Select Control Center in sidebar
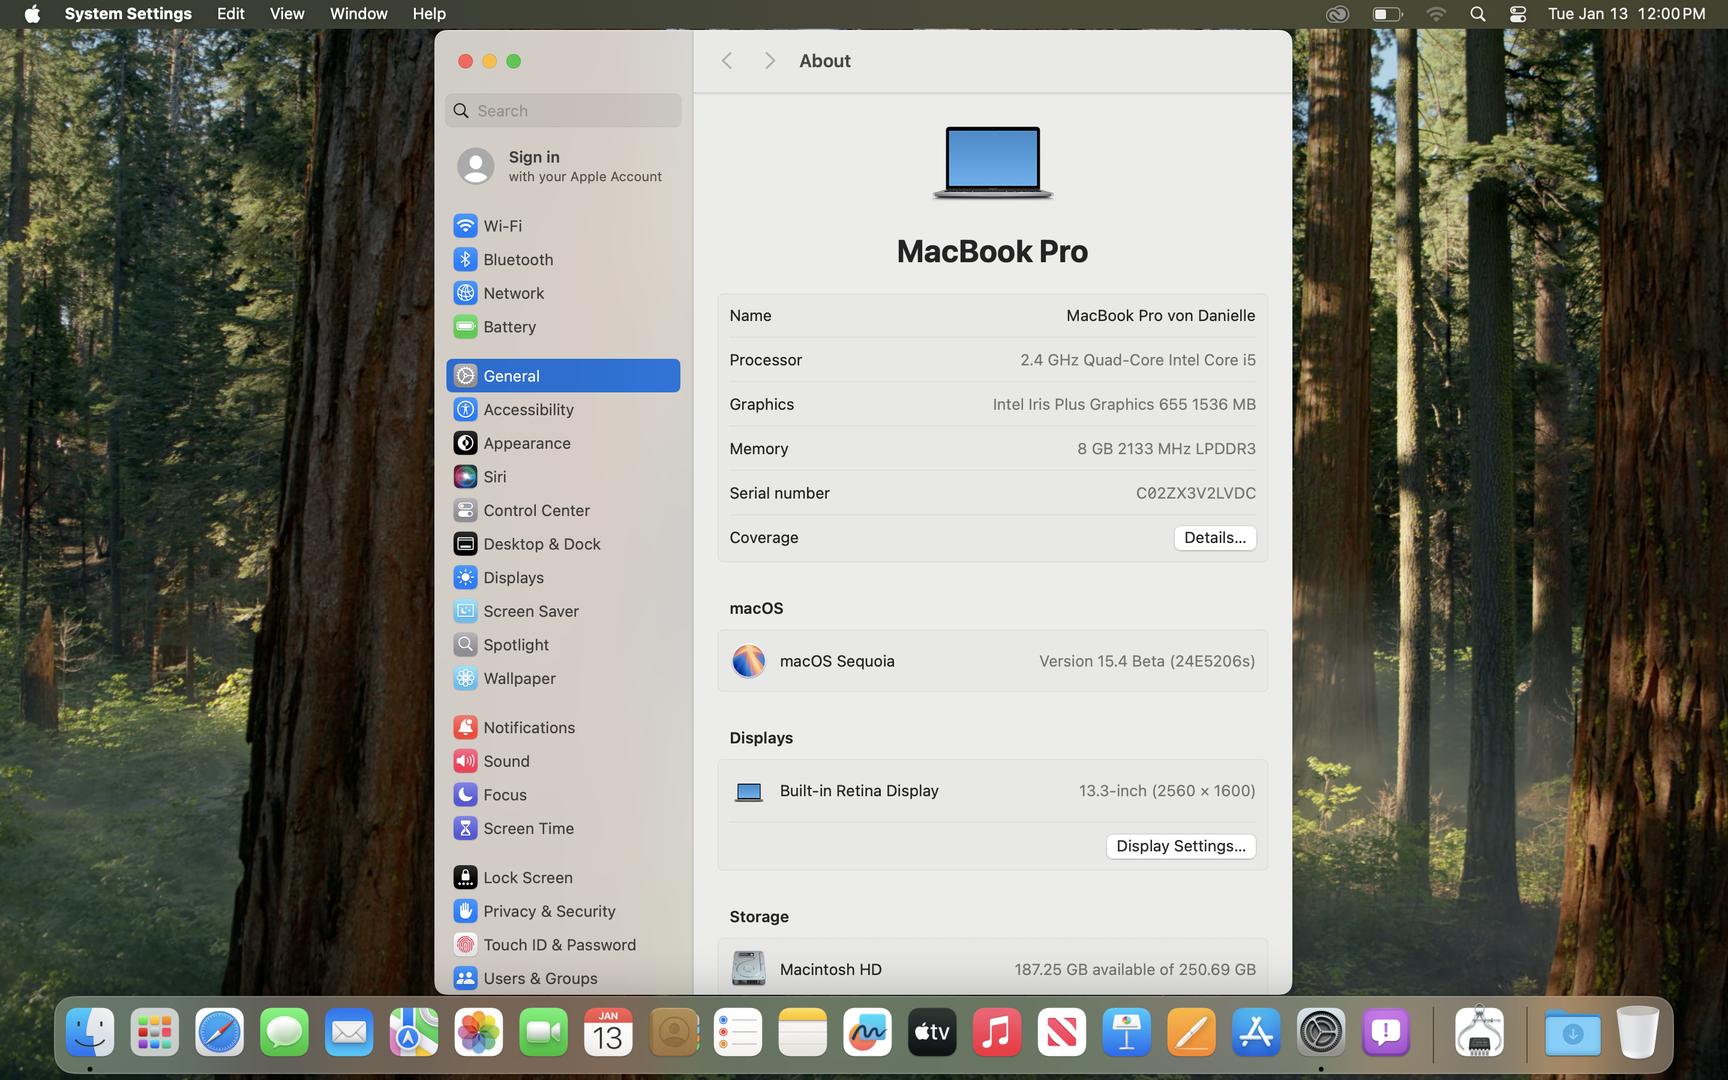Screen dimensions: 1728x1080 pyautogui.click(x=536, y=511)
